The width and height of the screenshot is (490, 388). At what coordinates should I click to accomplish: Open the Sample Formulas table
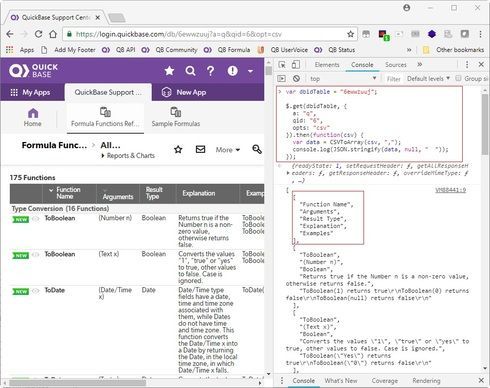176,117
